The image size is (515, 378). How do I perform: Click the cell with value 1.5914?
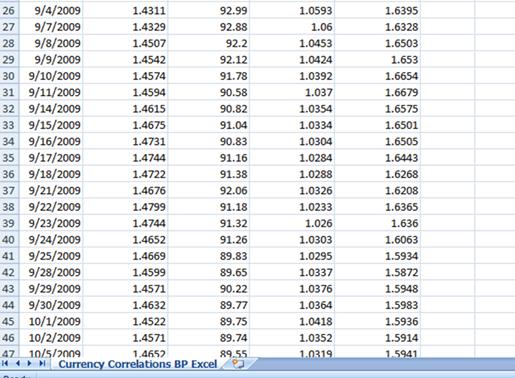378,337
